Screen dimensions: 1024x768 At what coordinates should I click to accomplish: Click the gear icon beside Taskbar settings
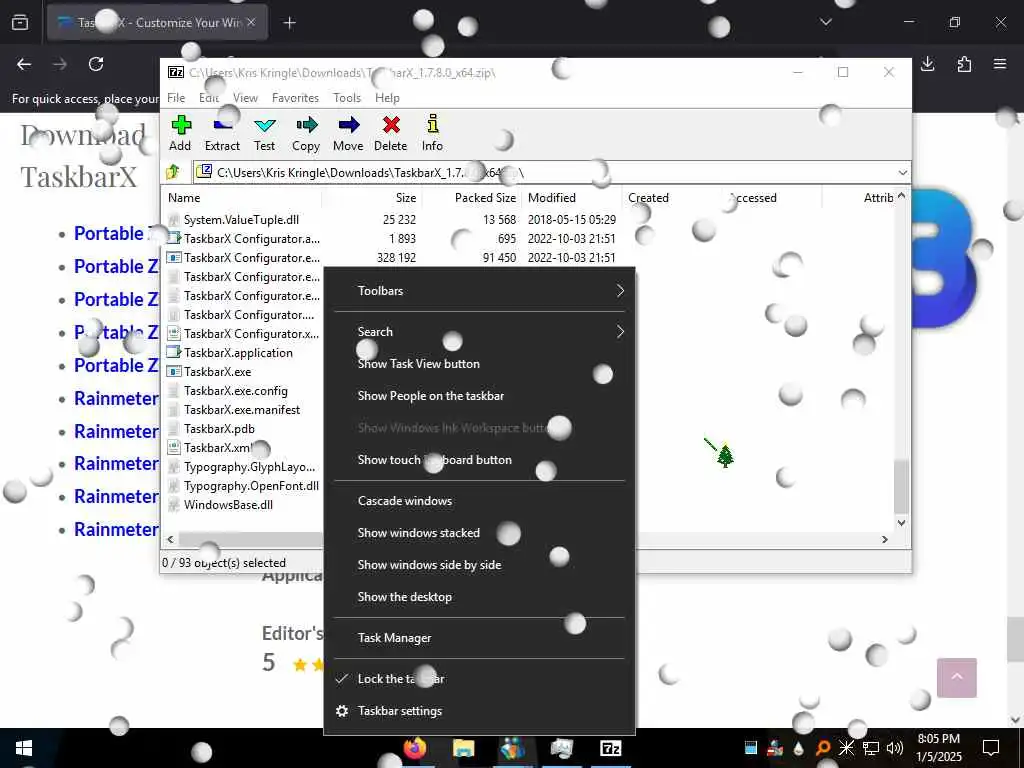coord(342,711)
